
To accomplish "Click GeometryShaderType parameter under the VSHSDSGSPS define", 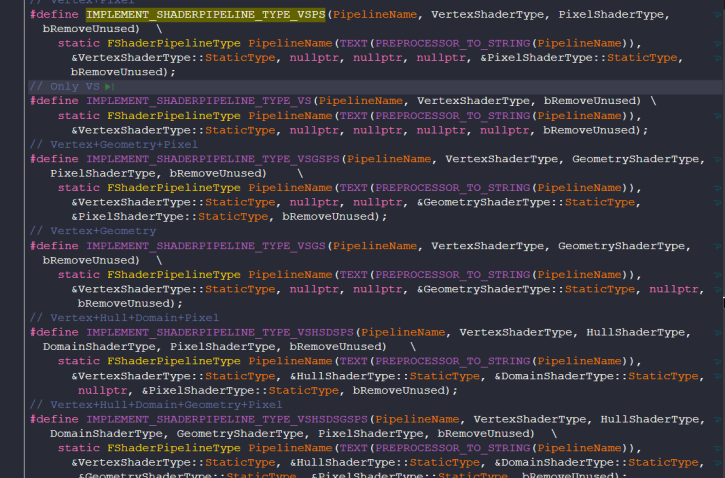I will 240,434.
